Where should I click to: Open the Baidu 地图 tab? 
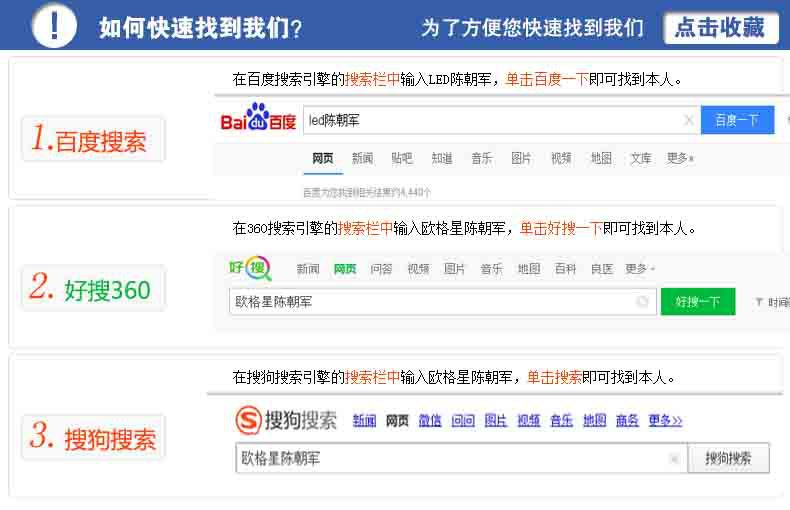pyautogui.click(x=601, y=159)
